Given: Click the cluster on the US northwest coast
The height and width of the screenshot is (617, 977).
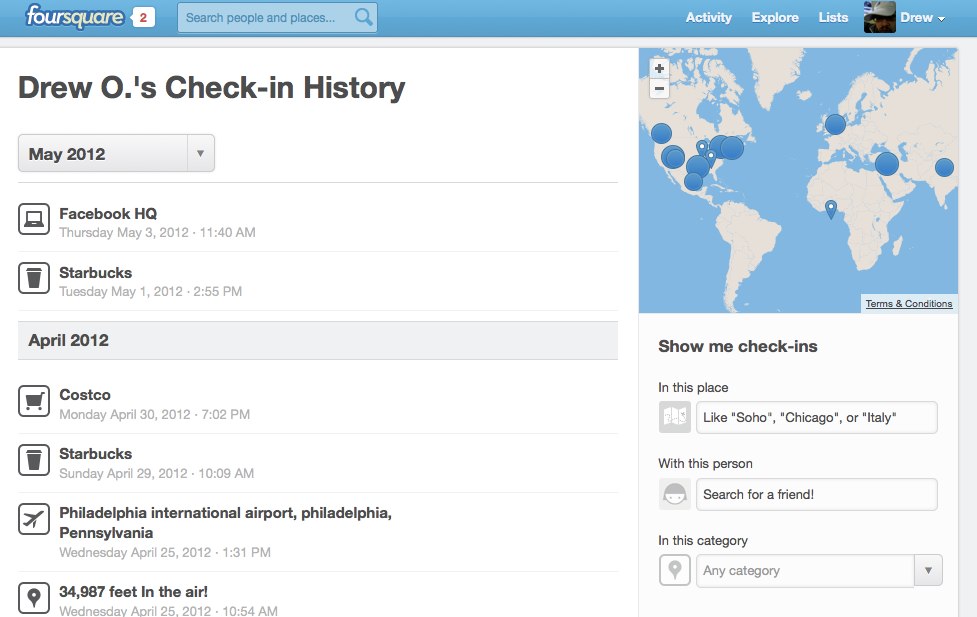Looking at the screenshot, I should pyautogui.click(x=661, y=133).
